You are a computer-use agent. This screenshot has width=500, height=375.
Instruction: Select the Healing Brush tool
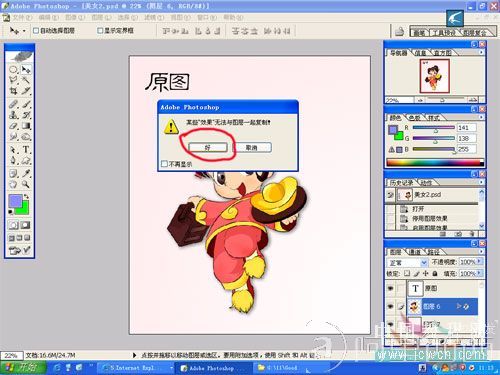point(13,104)
